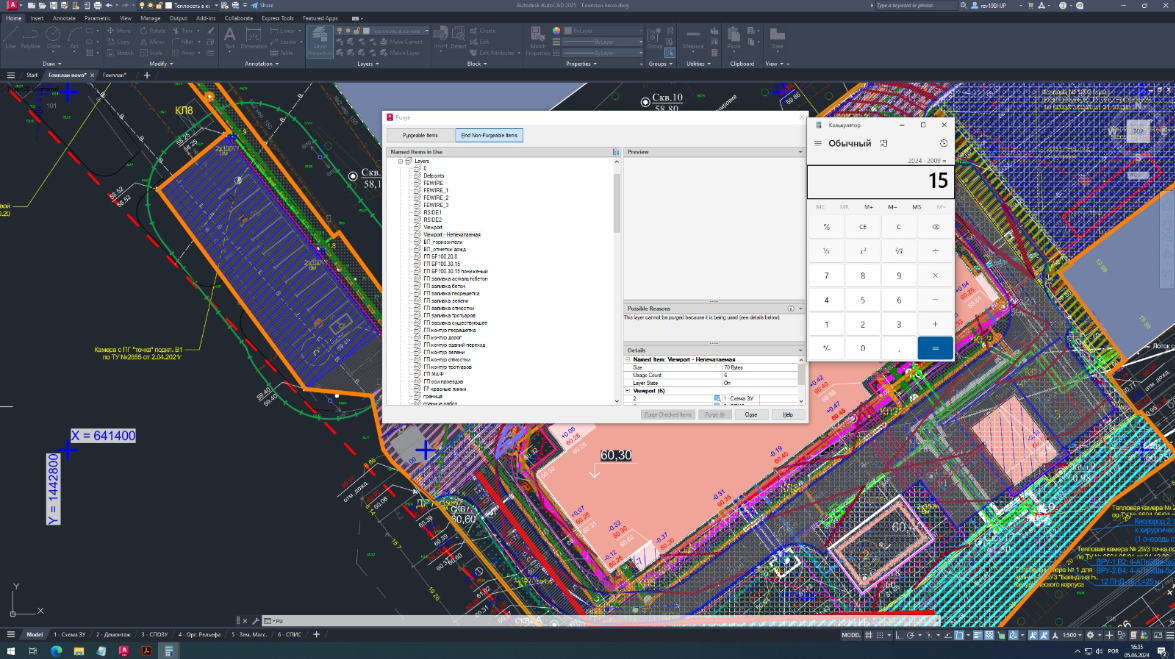1175x659 pixels.
Task: Open the Annotate ribbon tab
Action: (64, 18)
